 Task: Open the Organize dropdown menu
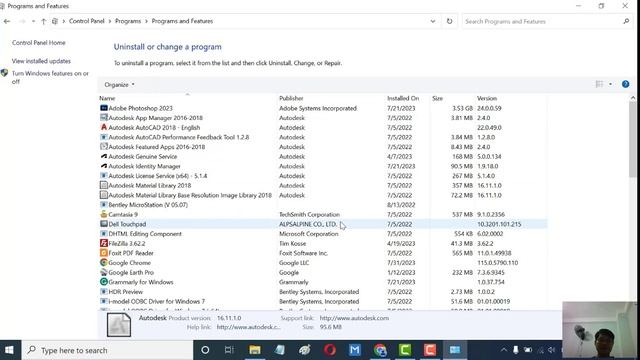[x=119, y=84]
